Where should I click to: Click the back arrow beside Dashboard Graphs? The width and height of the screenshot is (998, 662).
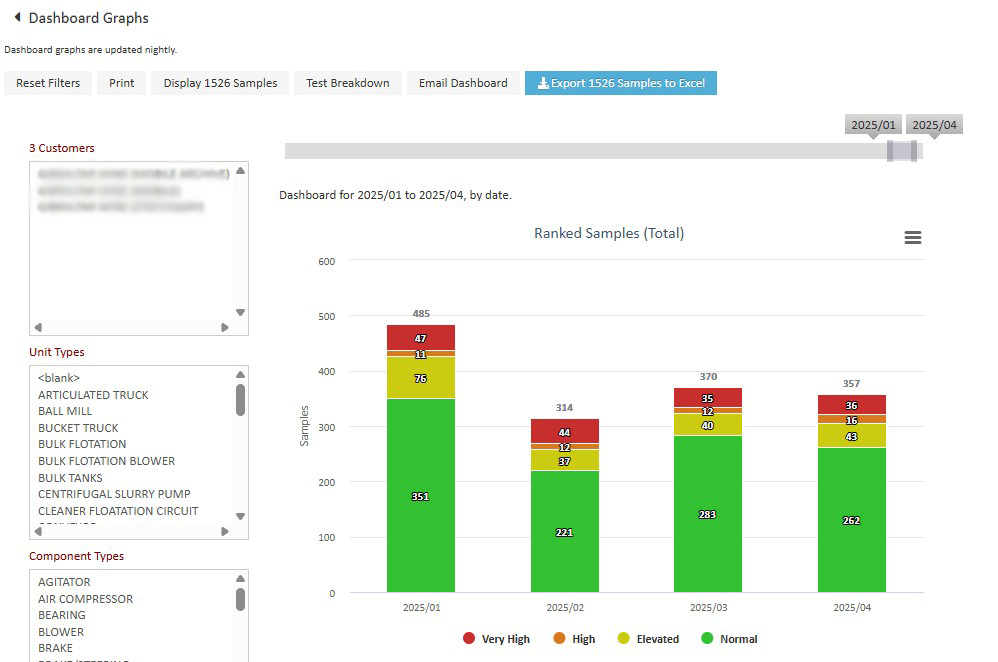coord(17,18)
